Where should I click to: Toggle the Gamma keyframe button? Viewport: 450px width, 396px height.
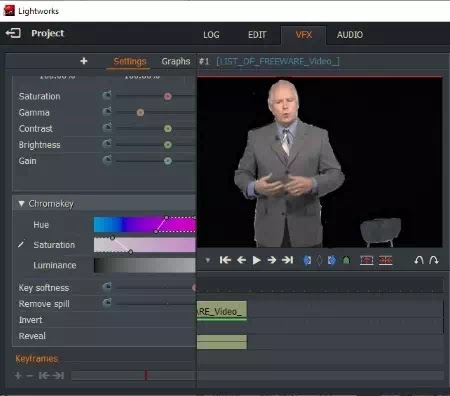click(x=107, y=112)
